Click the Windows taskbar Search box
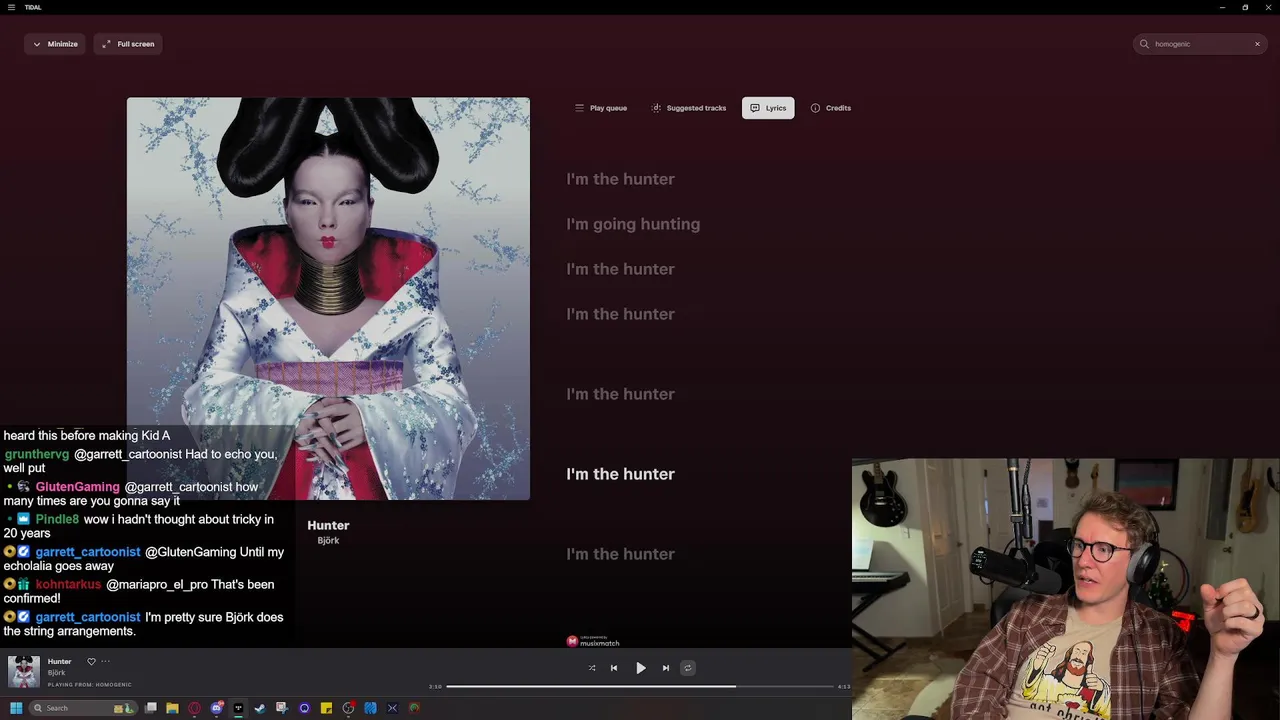The image size is (1280, 720). pyautogui.click(x=82, y=708)
